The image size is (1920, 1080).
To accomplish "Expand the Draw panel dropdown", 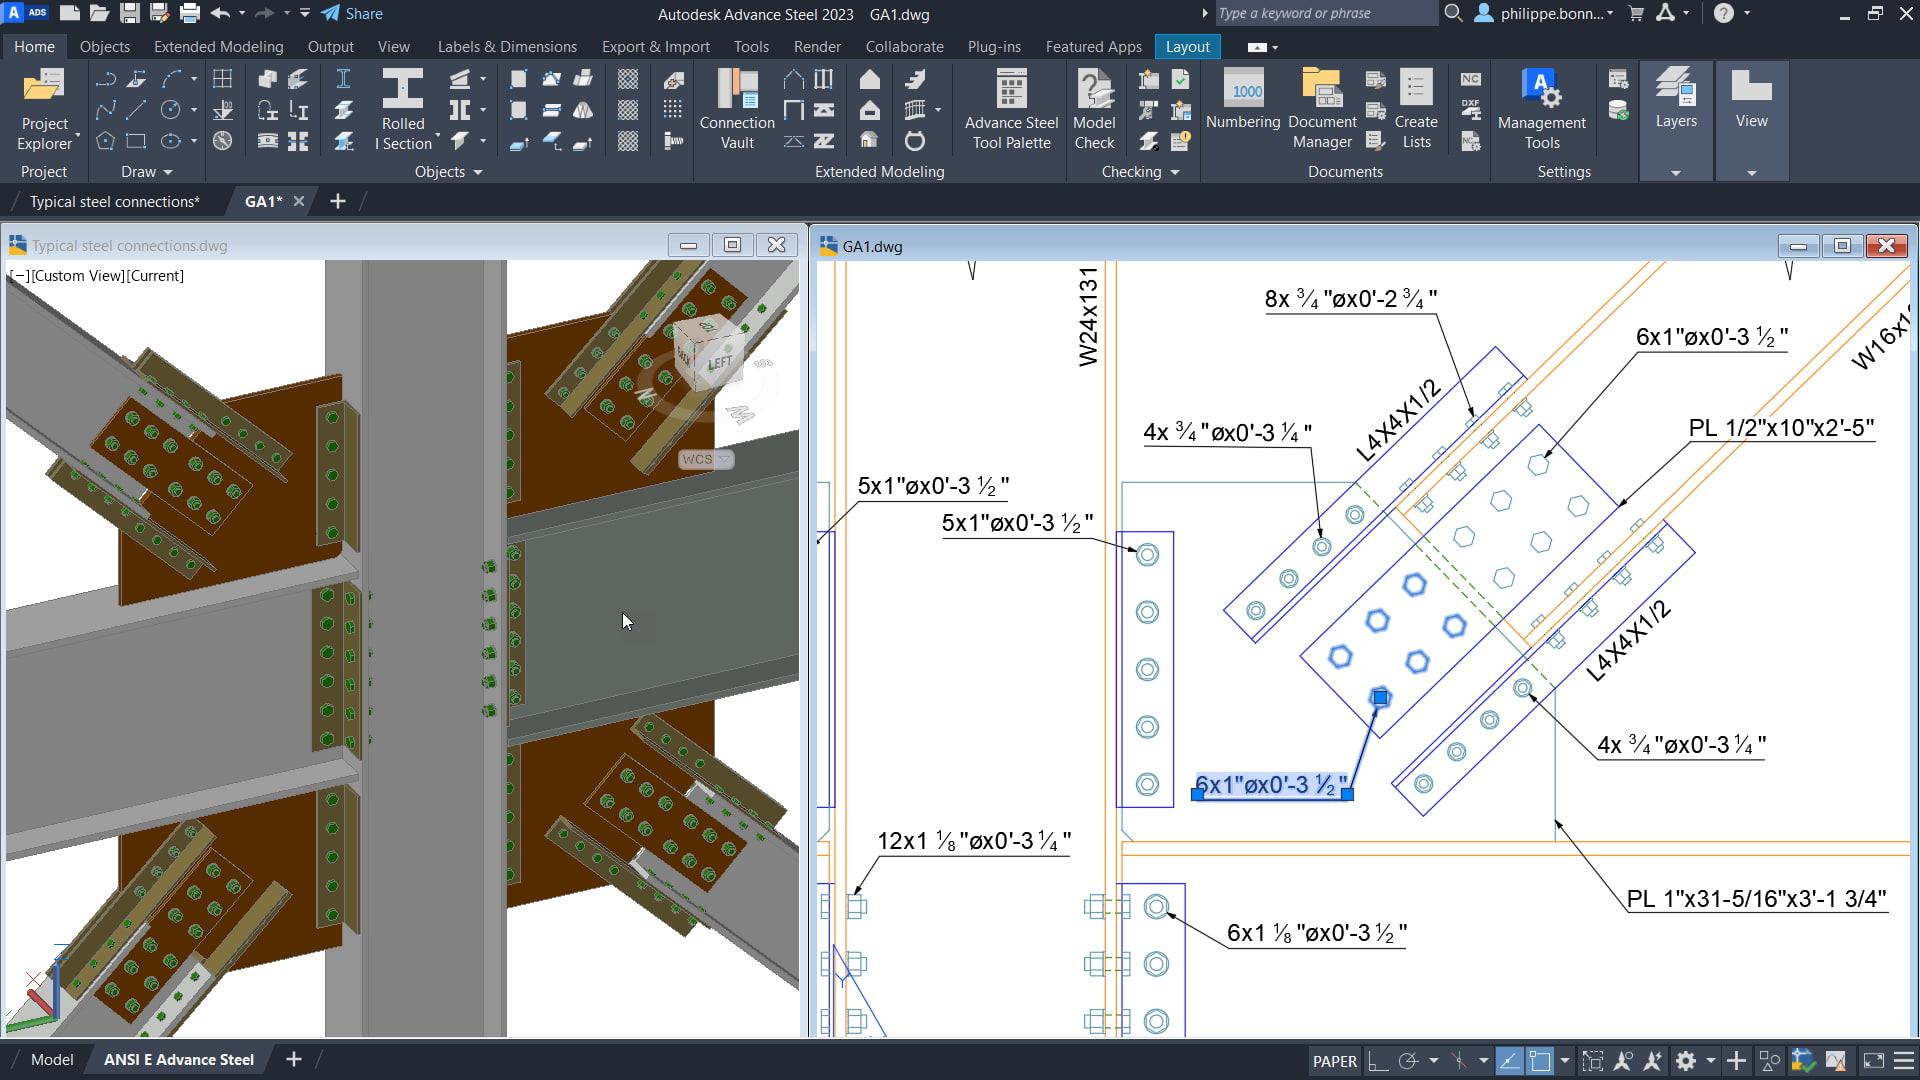I will tap(146, 172).
